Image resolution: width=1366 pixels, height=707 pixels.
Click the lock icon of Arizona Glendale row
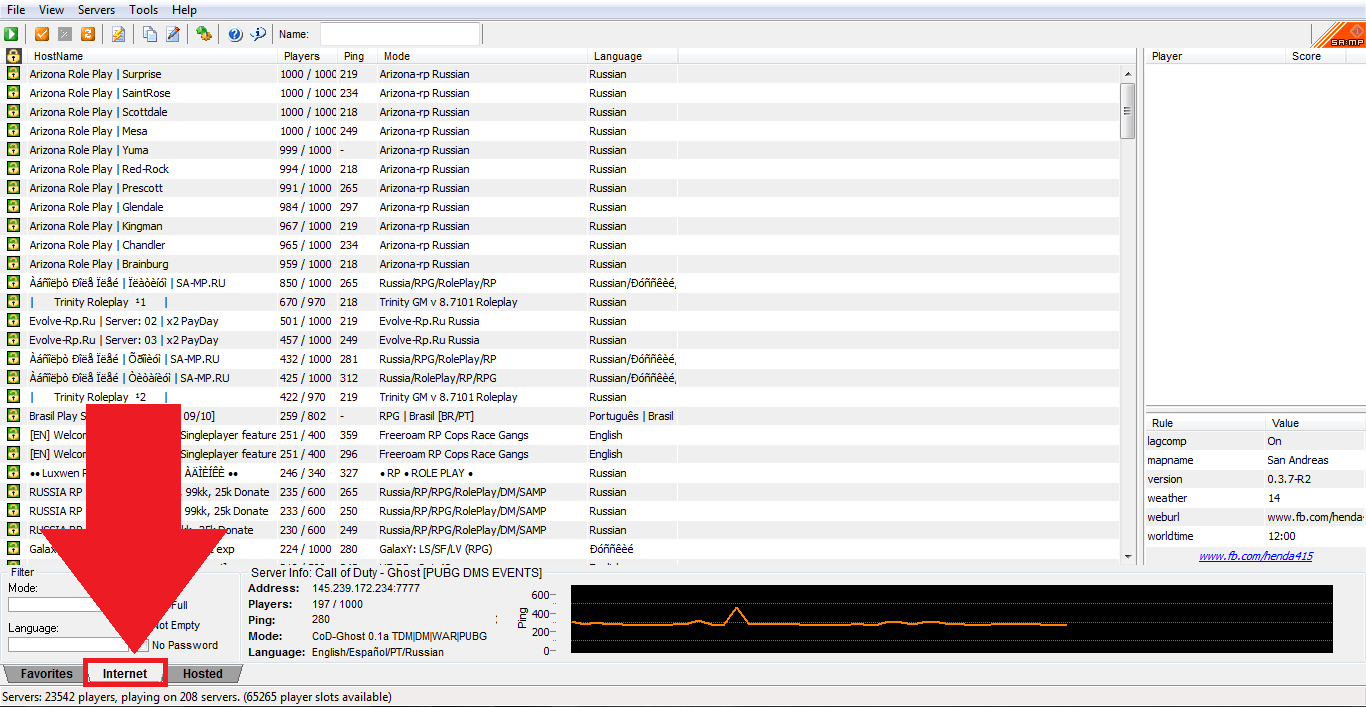pos(13,207)
